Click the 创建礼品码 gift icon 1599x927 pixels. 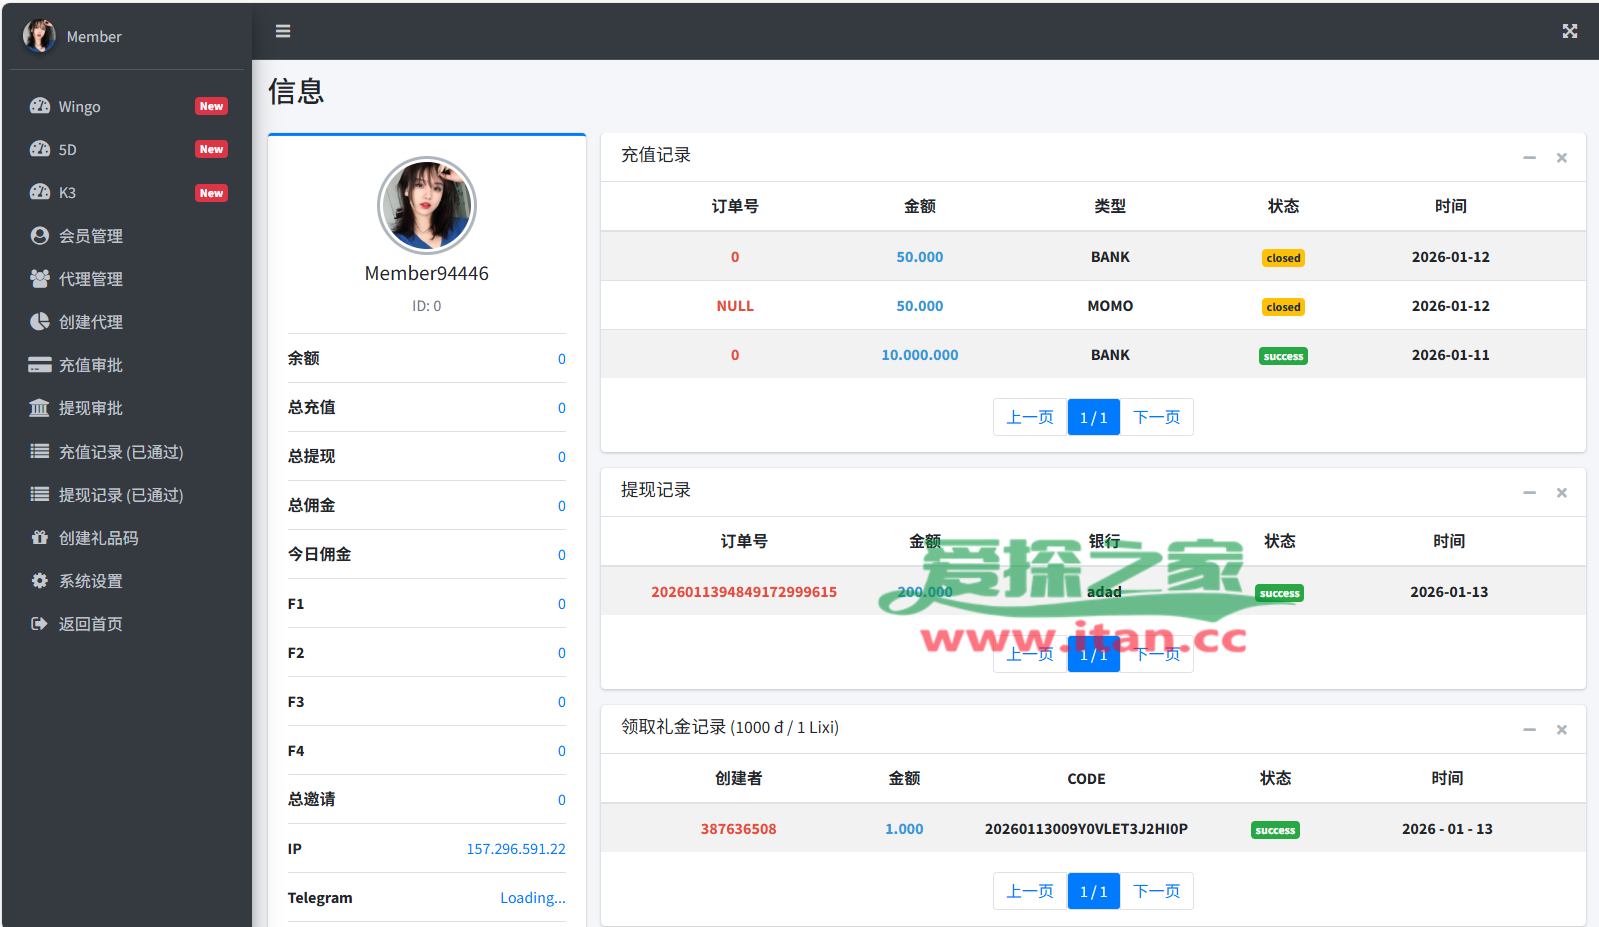[x=40, y=538]
